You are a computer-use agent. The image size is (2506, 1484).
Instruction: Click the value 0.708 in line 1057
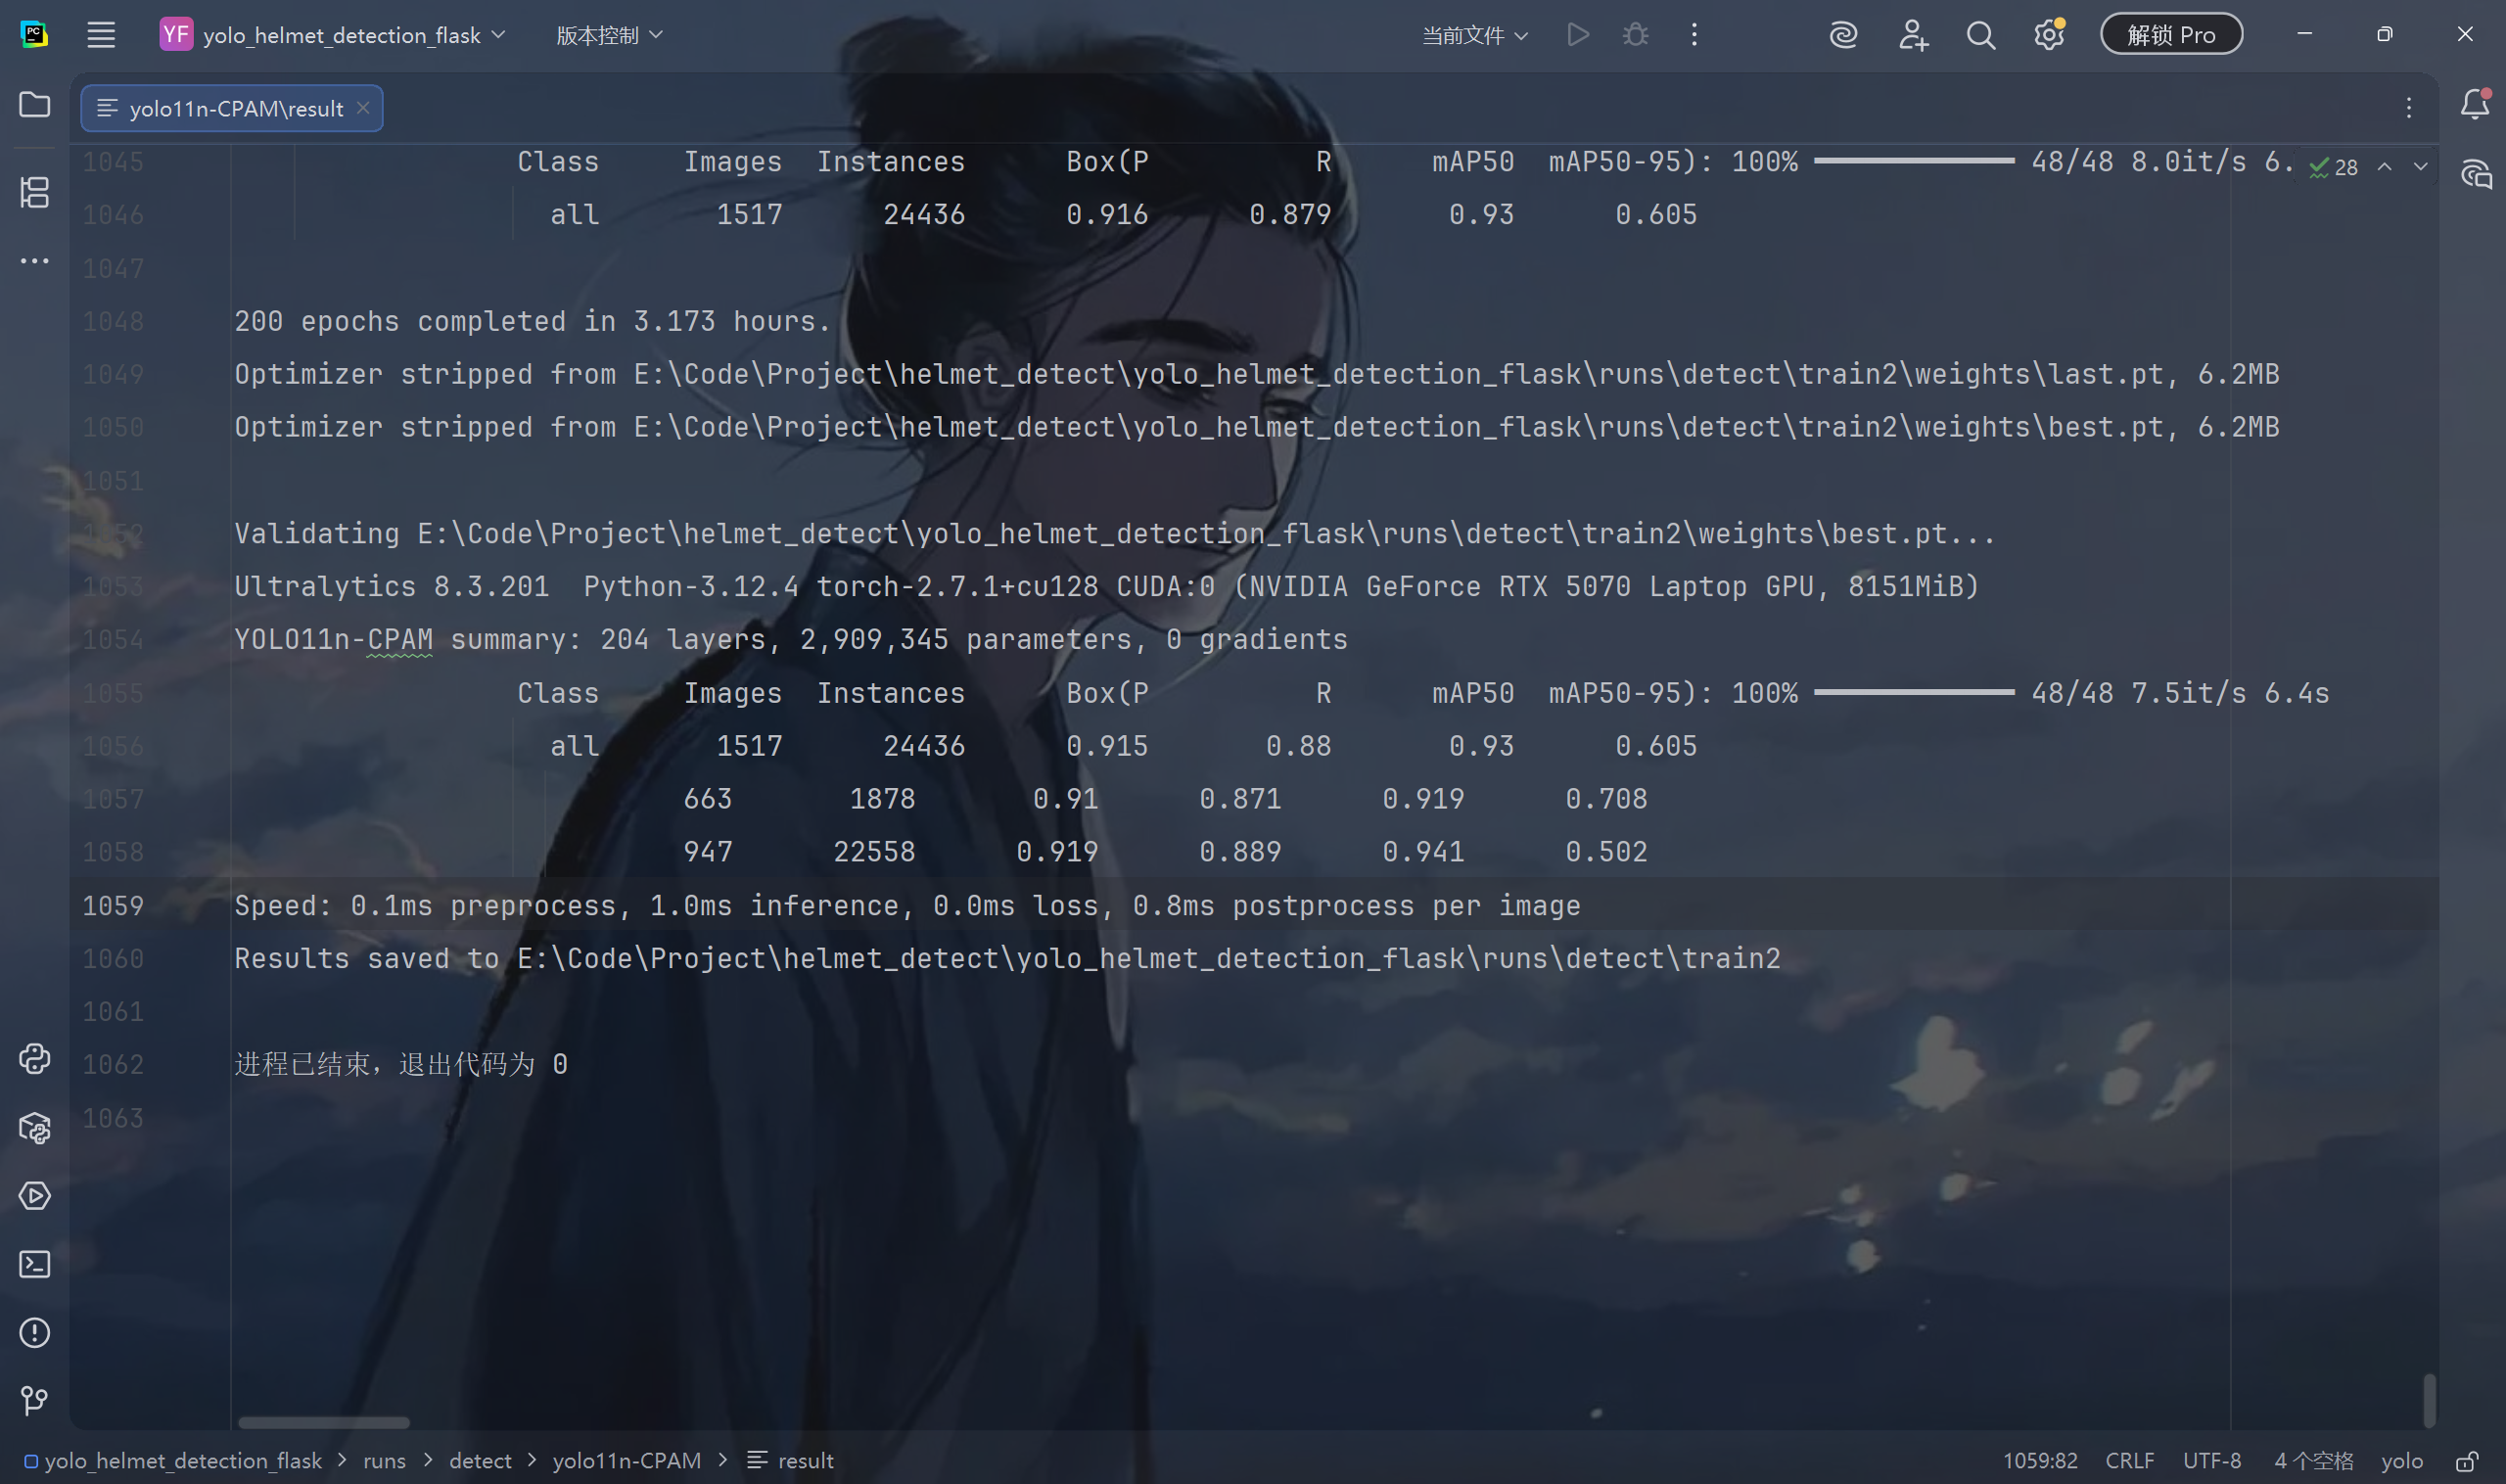1606,798
